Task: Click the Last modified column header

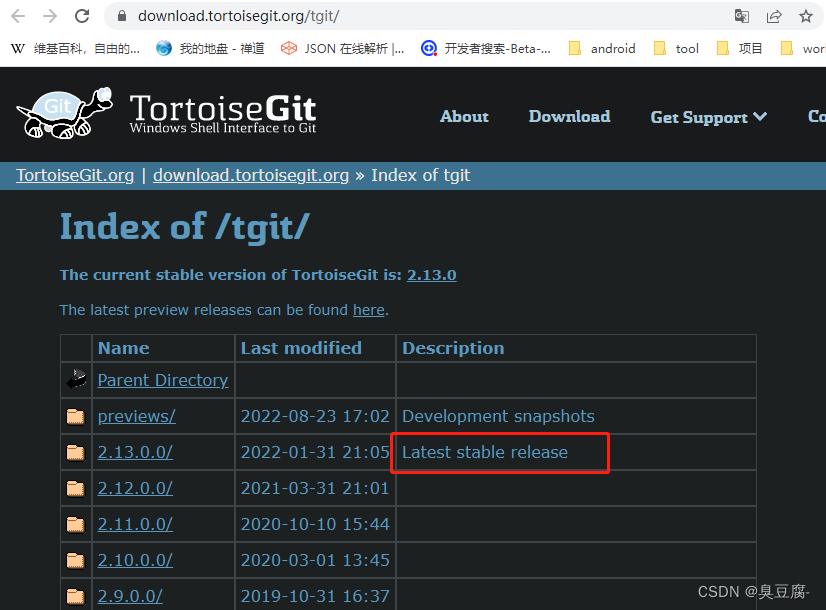Action: click(x=301, y=348)
